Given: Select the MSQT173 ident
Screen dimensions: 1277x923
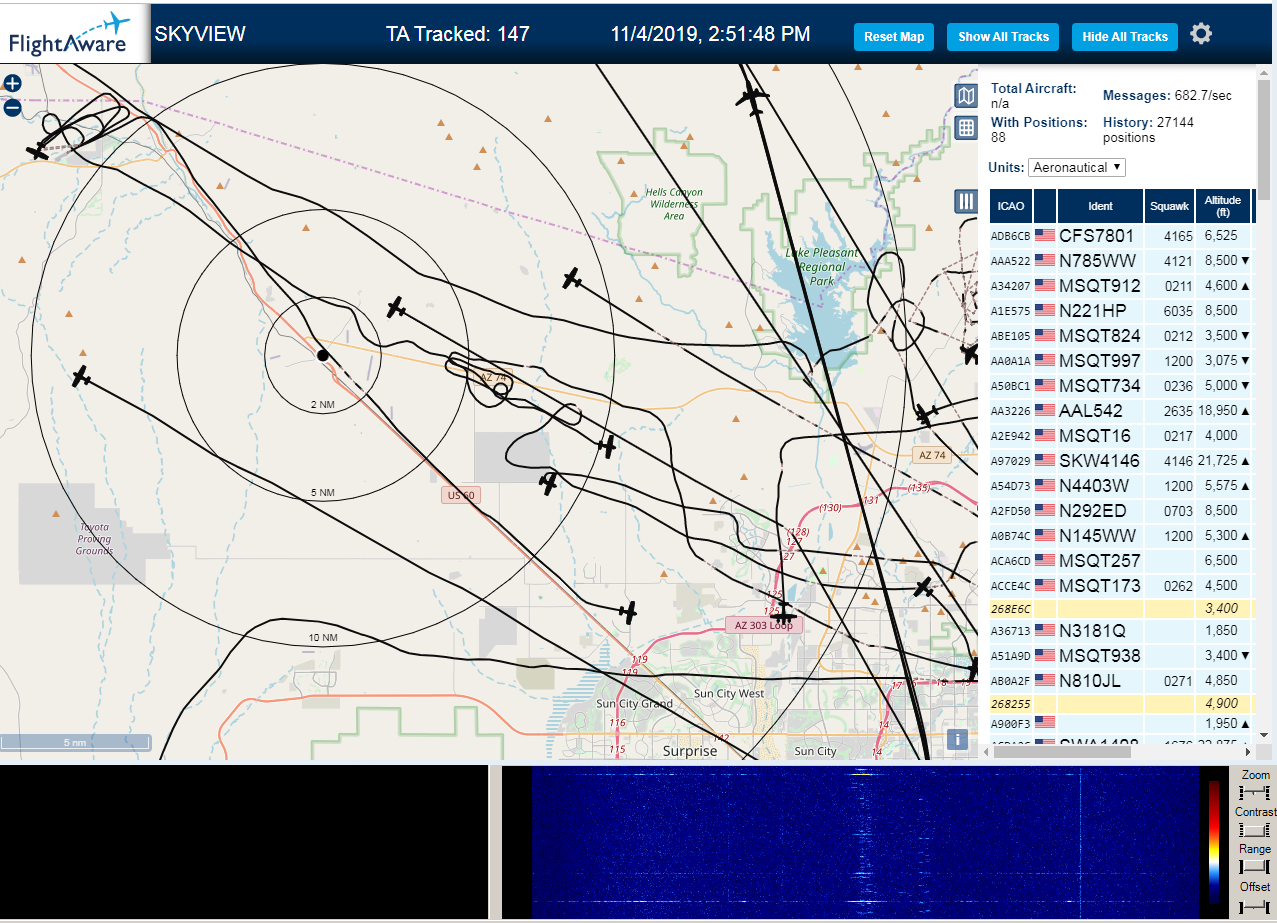Looking at the screenshot, I should [x=1100, y=586].
